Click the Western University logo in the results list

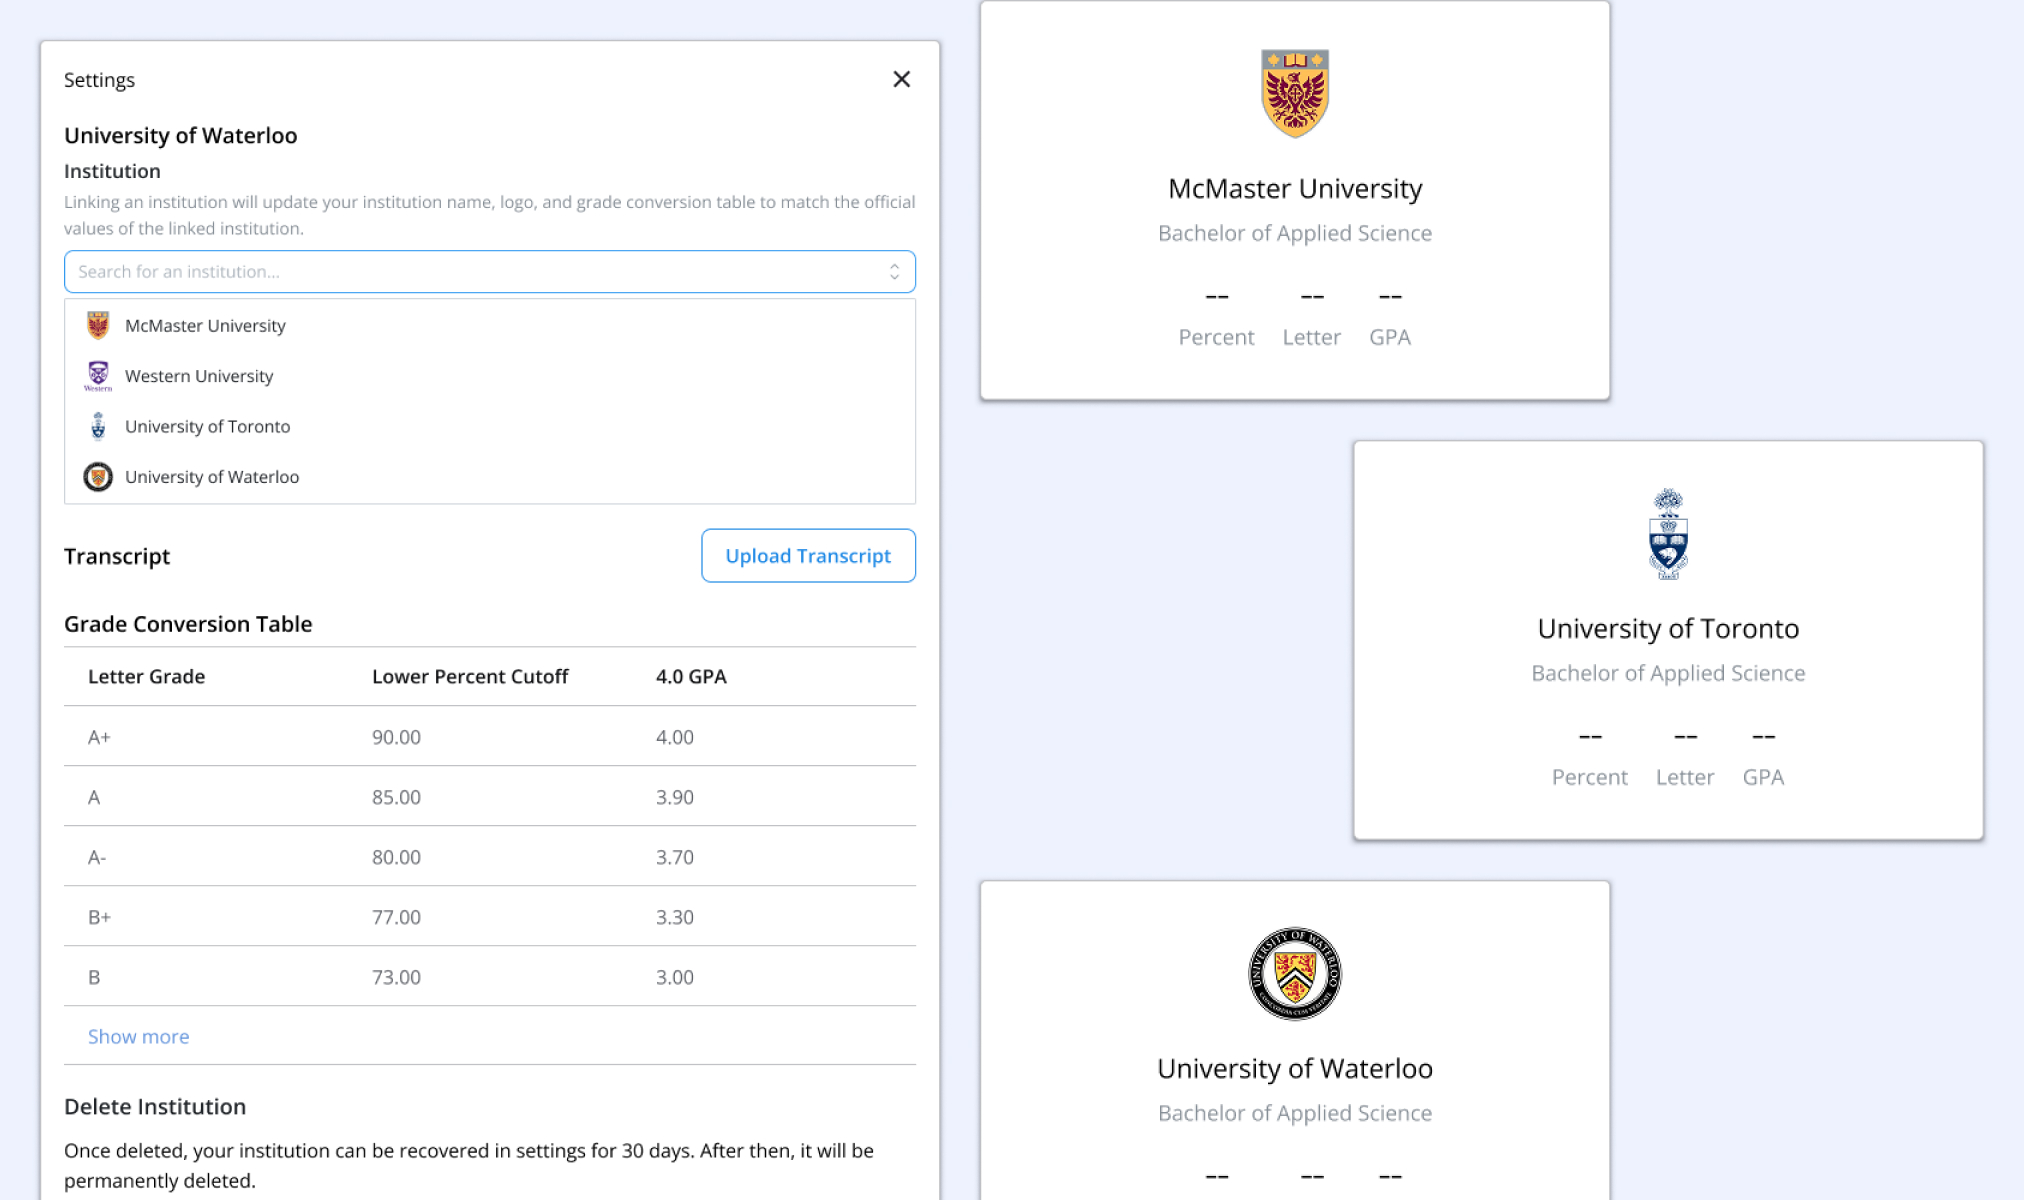point(98,376)
